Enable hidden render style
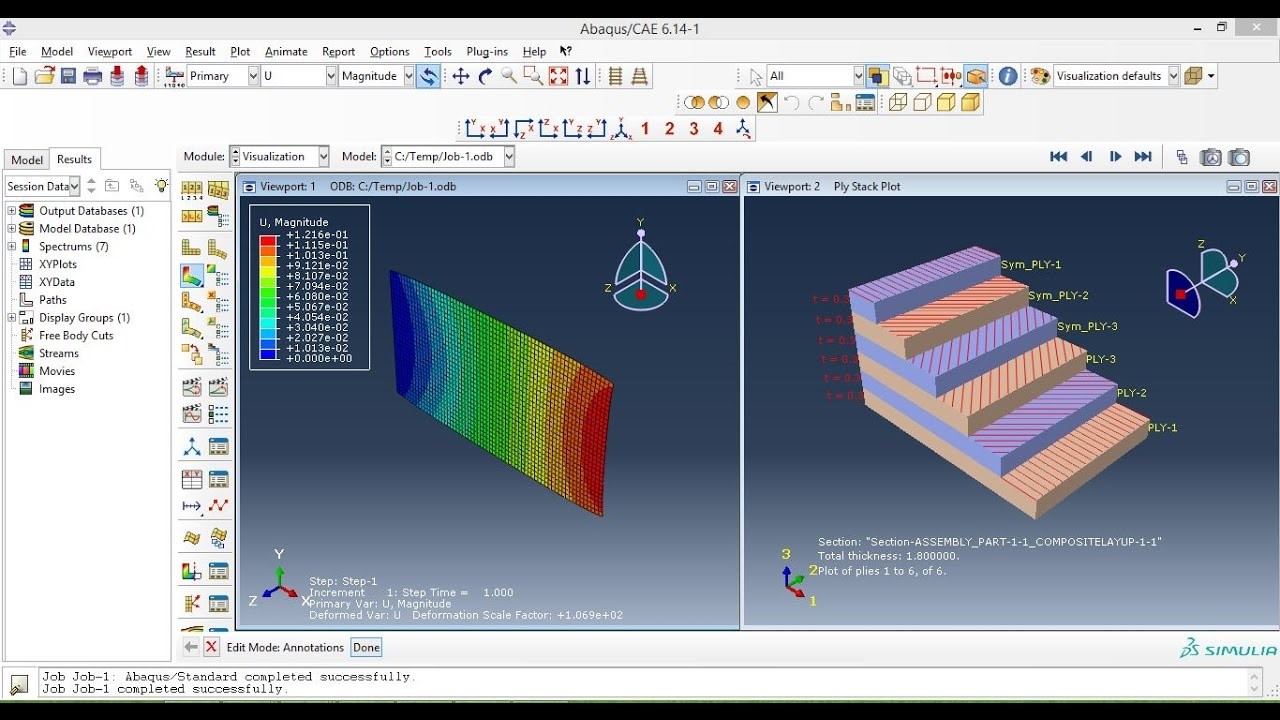The image size is (1280, 720). coord(922,102)
